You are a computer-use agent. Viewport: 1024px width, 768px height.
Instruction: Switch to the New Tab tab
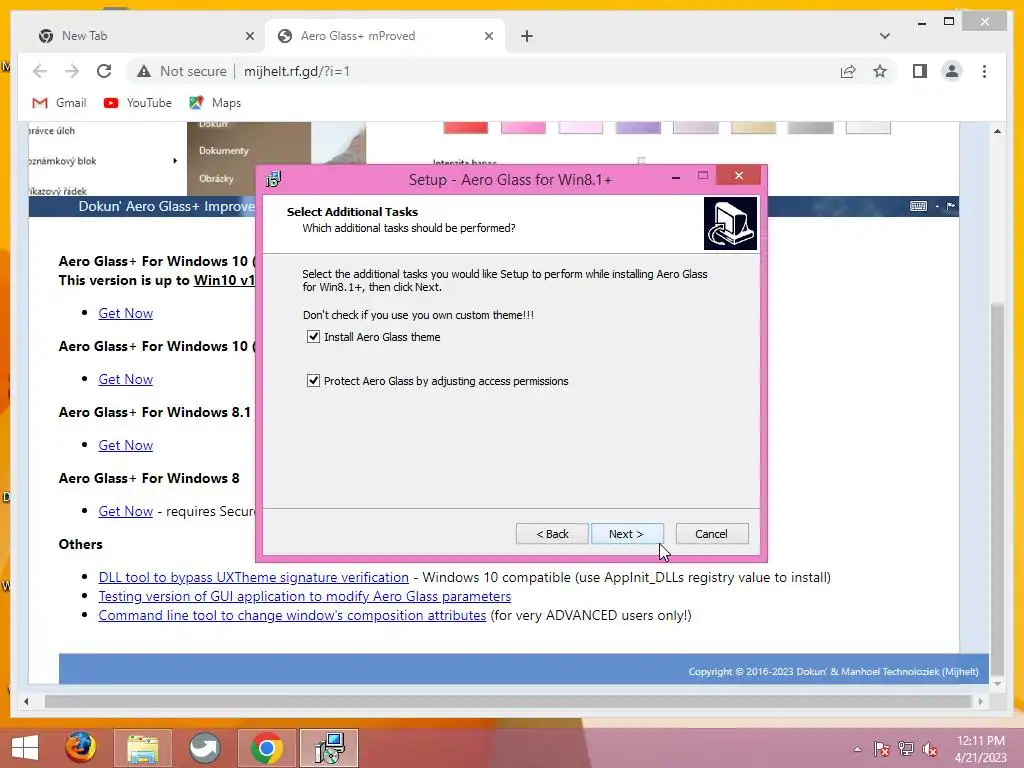pos(144,36)
